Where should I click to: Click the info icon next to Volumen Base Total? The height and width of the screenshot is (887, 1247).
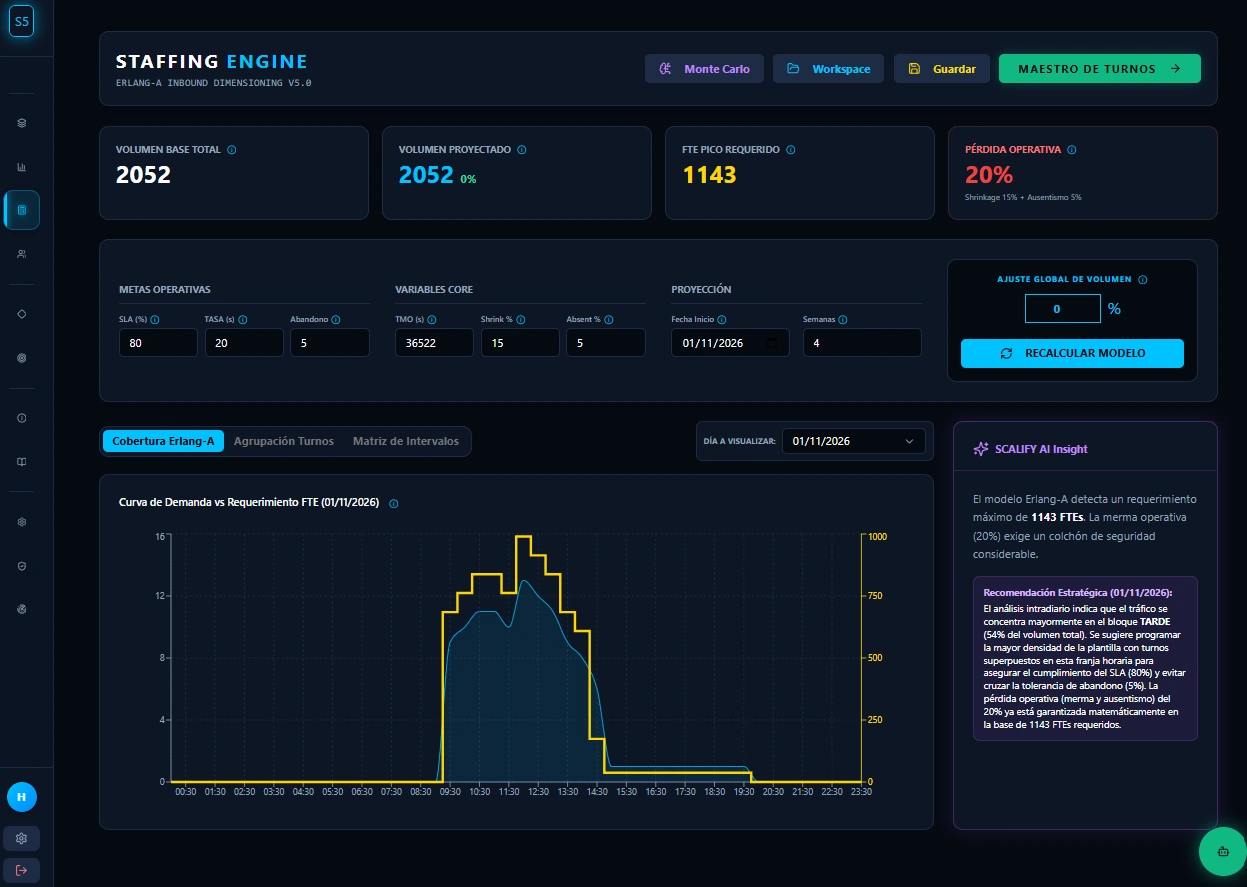click(232, 150)
